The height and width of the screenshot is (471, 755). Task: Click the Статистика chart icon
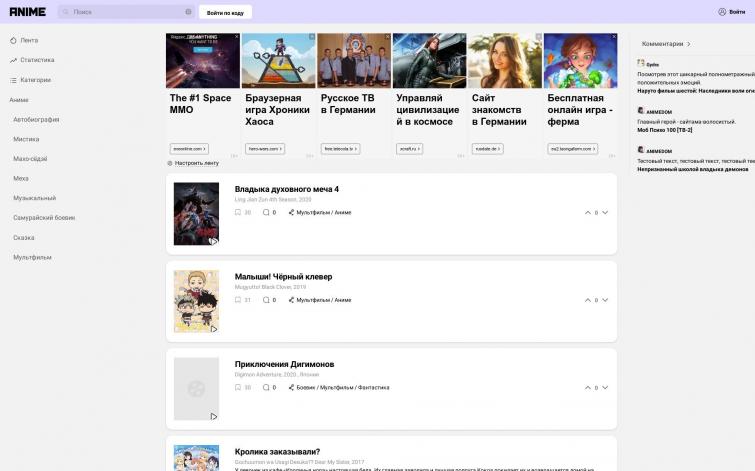13,60
